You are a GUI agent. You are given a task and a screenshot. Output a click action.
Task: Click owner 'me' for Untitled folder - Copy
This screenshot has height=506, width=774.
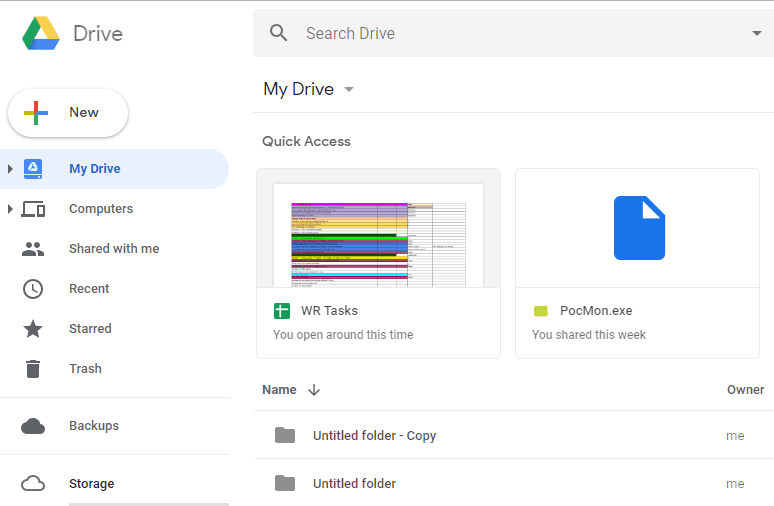click(x=735, y=436)
